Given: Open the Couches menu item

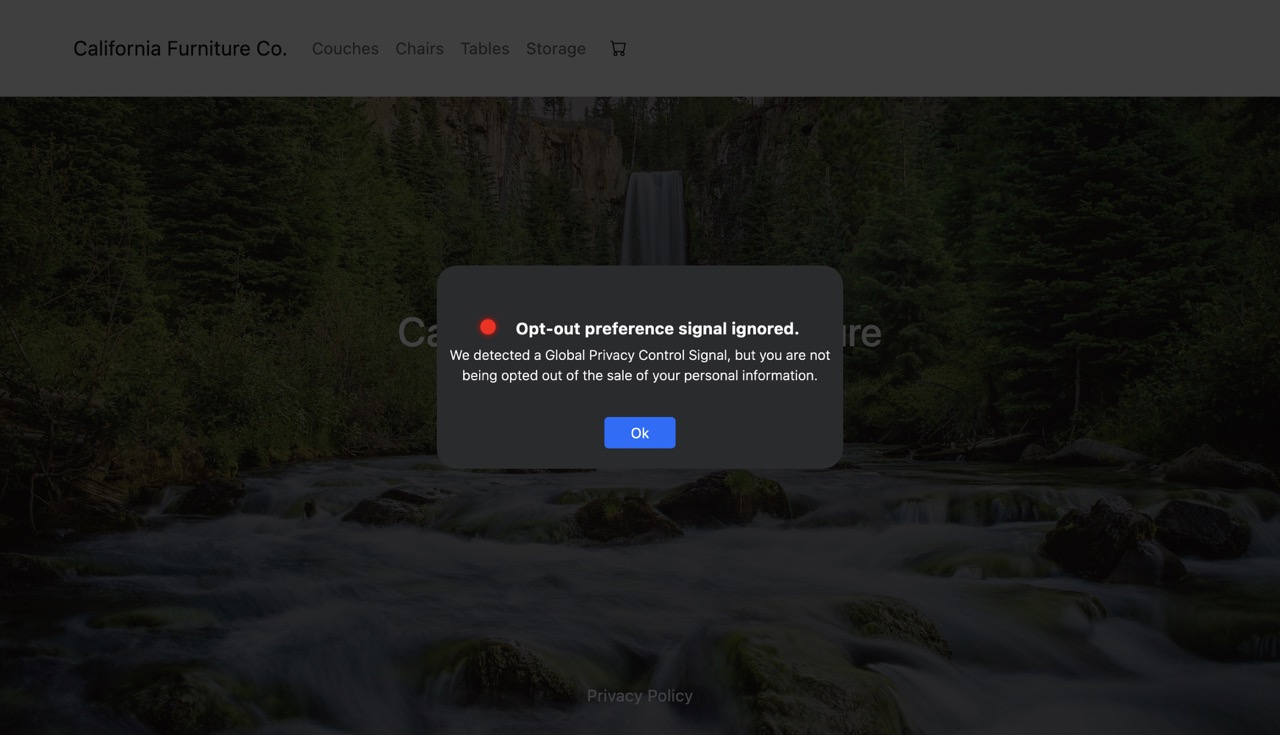Looking at the screenshot, I should (x=345, y=48).
